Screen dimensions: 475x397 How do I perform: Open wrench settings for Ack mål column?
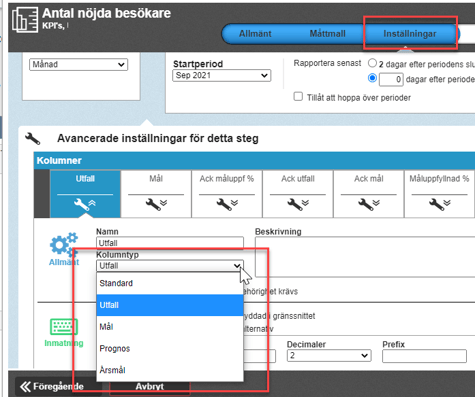pos(369,204)
